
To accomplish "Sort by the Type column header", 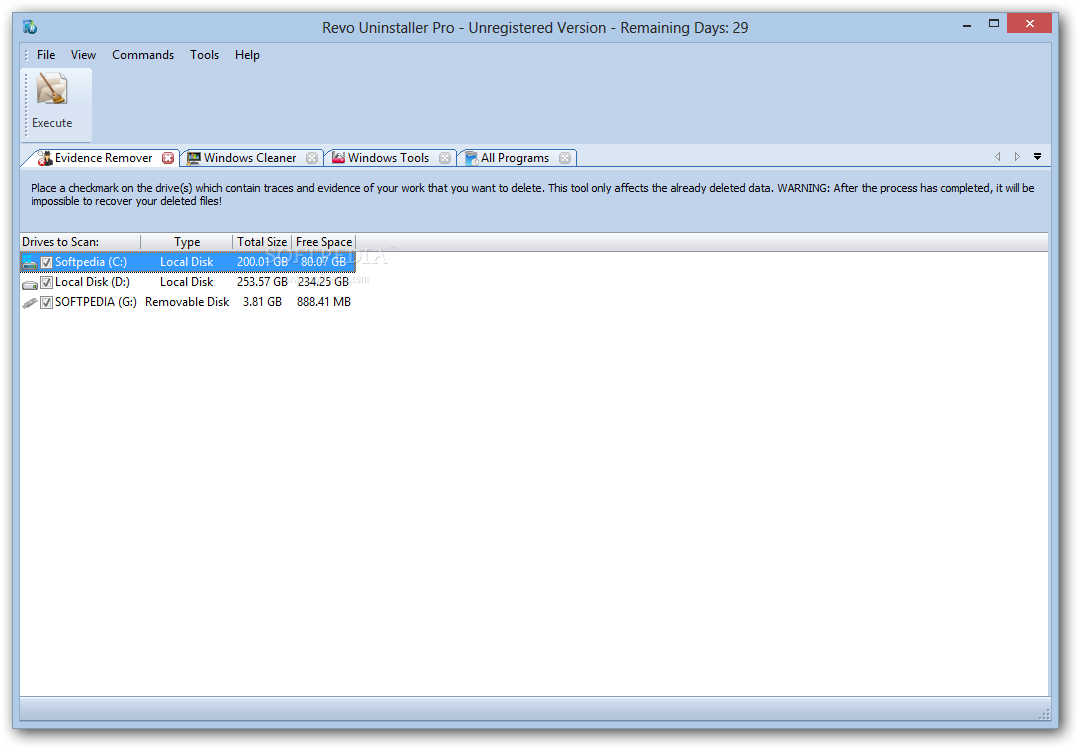I will [x=186, y=242].
